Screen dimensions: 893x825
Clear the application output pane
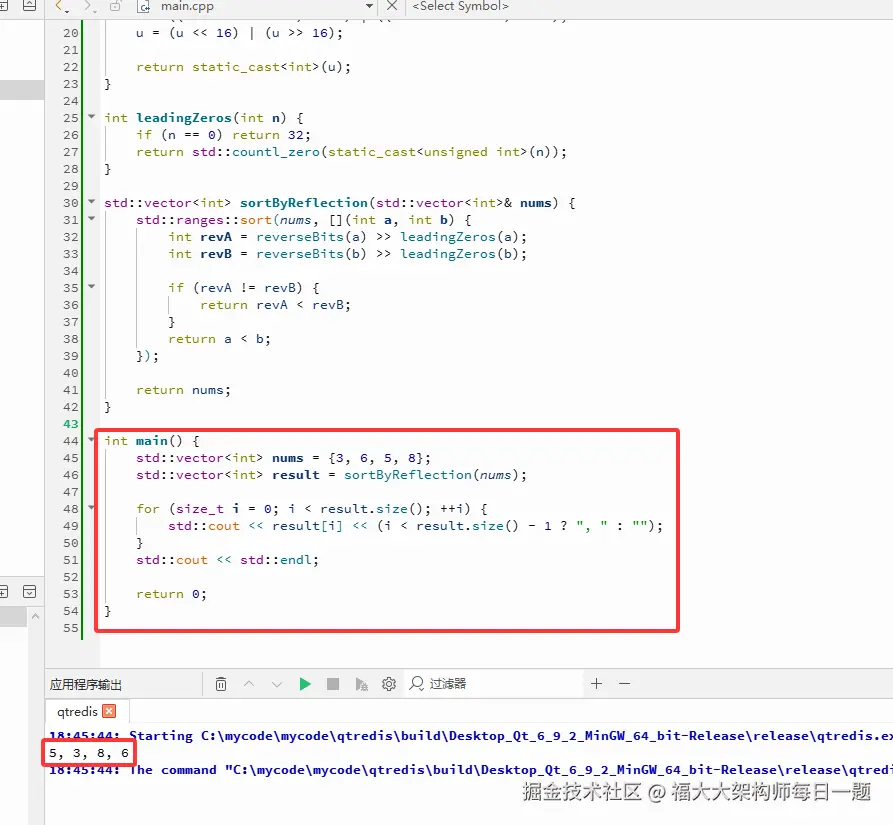[221, 684]
